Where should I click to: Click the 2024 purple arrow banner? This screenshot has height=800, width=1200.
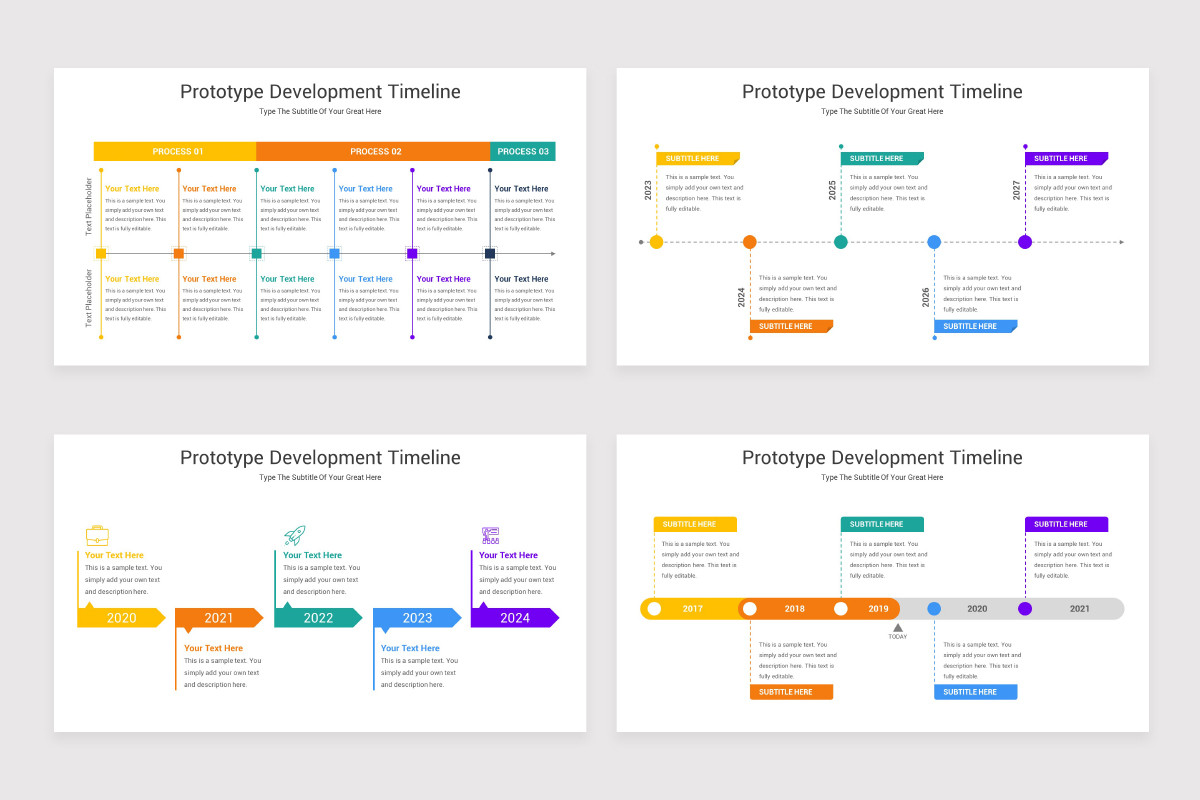pos(514,618)
